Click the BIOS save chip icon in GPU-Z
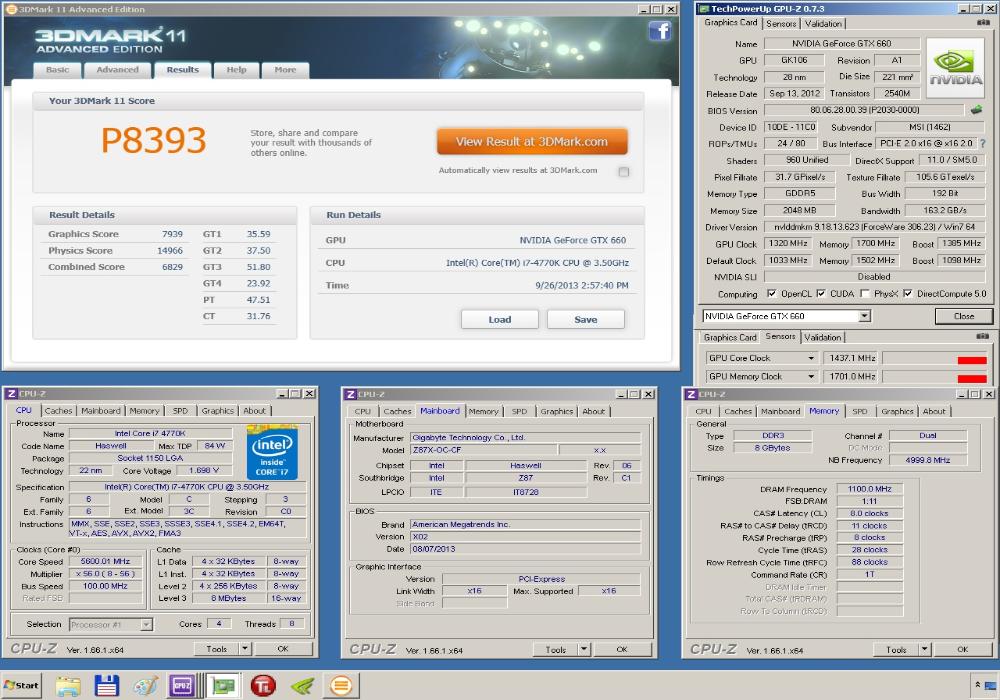 [976, 110]
